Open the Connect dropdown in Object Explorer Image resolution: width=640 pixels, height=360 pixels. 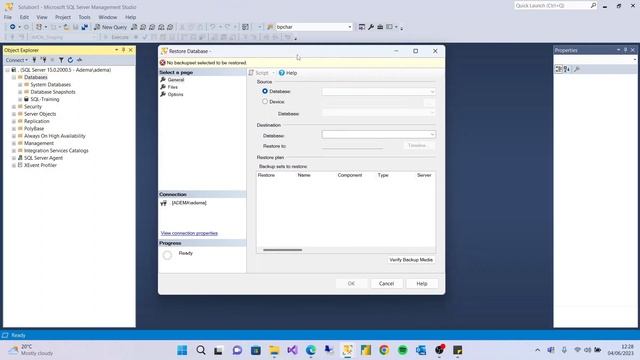coord(16,60)
